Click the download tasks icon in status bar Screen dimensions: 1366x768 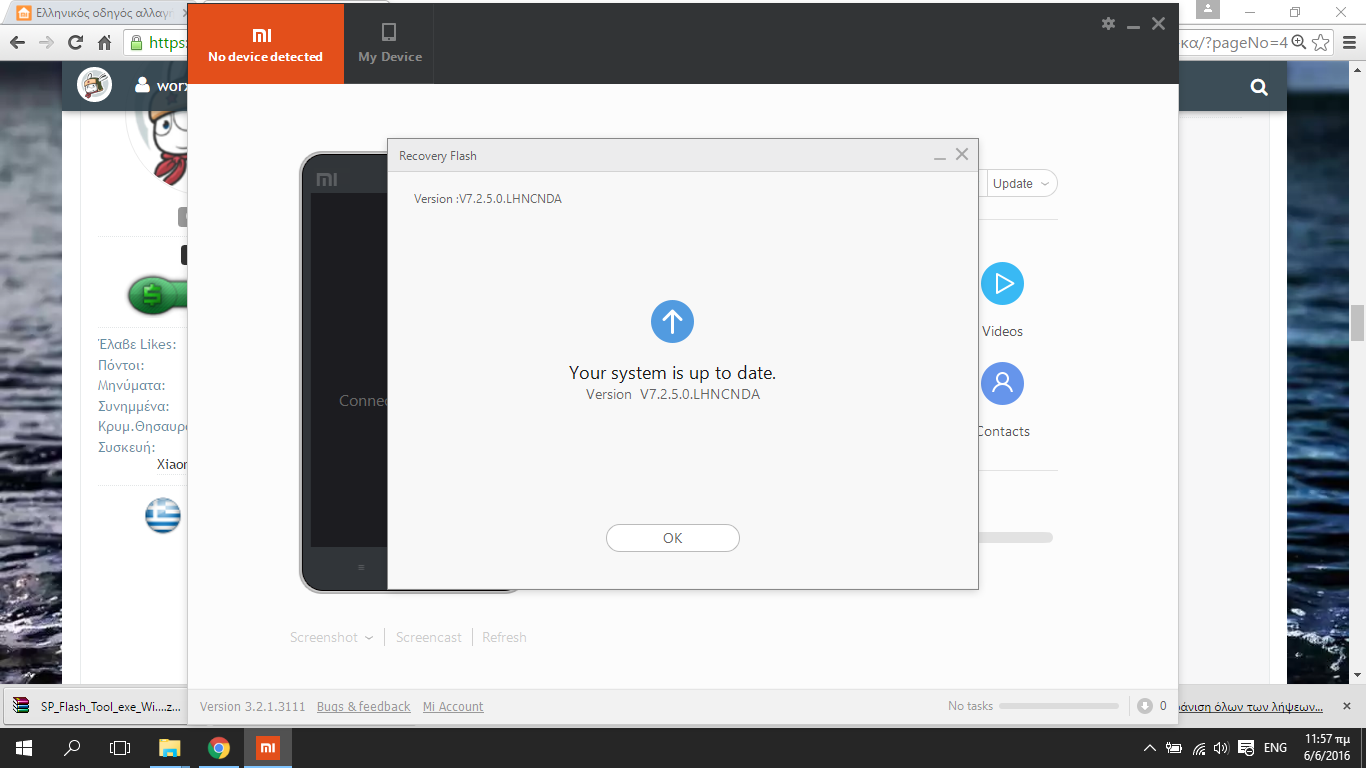click(x=1145, y=706)
